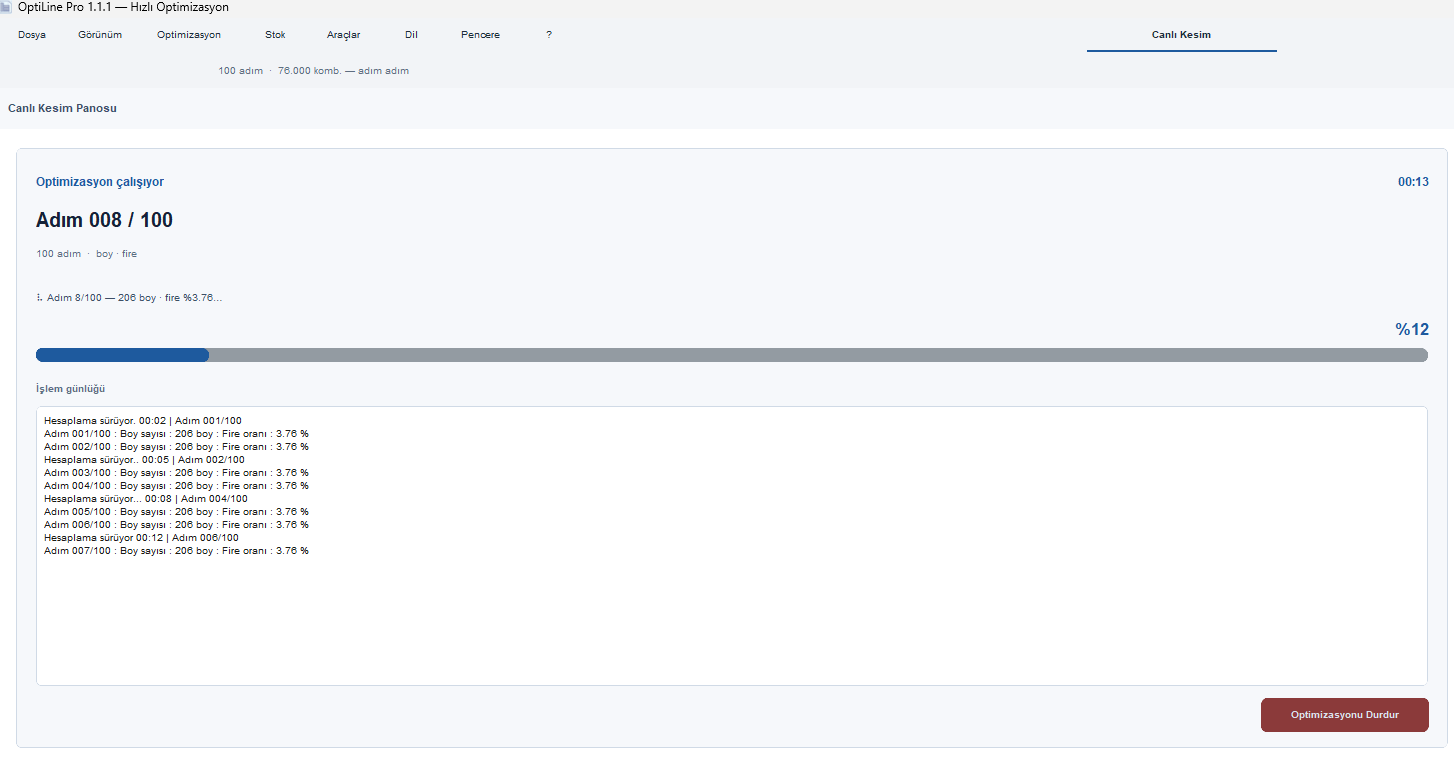Select the '%12' progress percentage label

click(x=1412, y=330)
